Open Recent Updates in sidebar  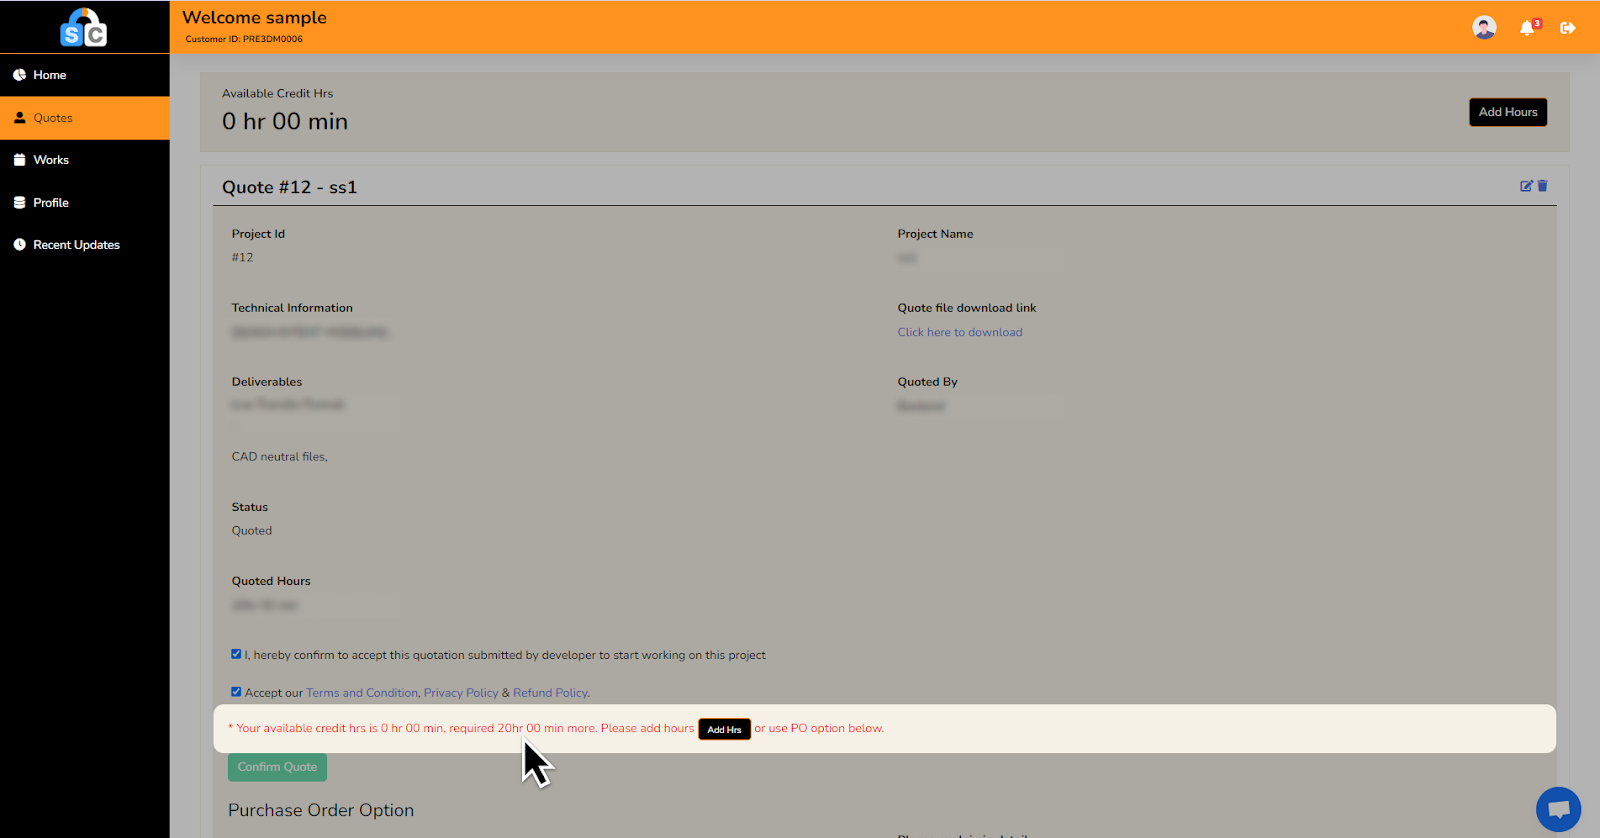pos(85,245)
